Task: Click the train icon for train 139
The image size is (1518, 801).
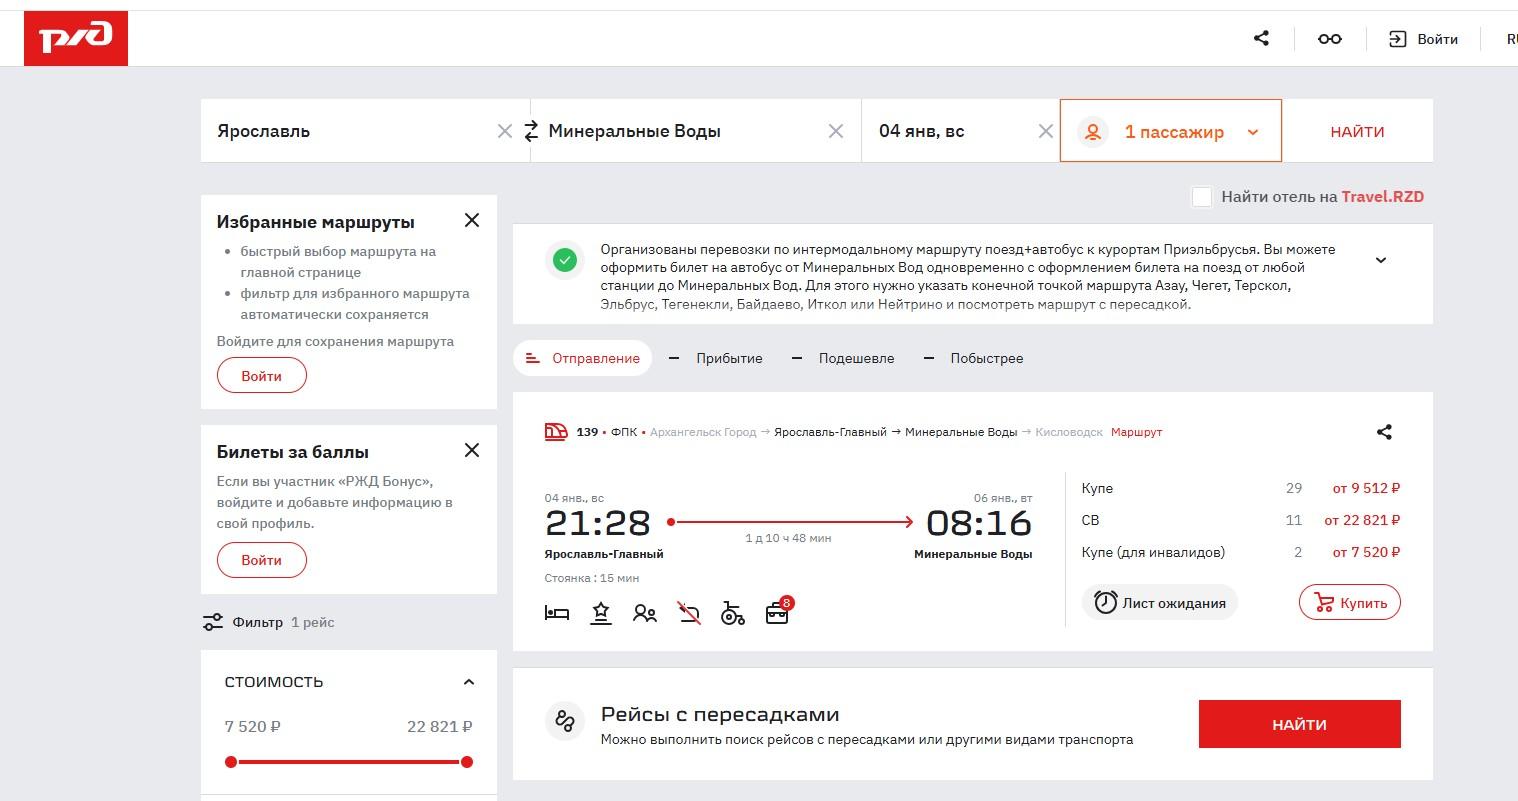Action: [556, 432]
